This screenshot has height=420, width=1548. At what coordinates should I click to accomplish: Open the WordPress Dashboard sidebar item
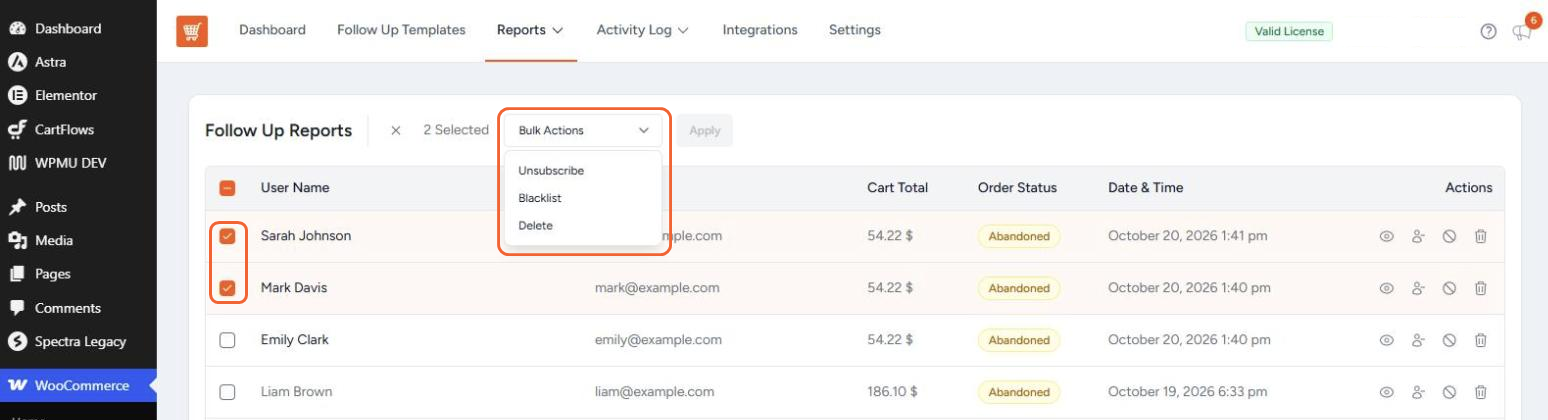pos(68,28)
